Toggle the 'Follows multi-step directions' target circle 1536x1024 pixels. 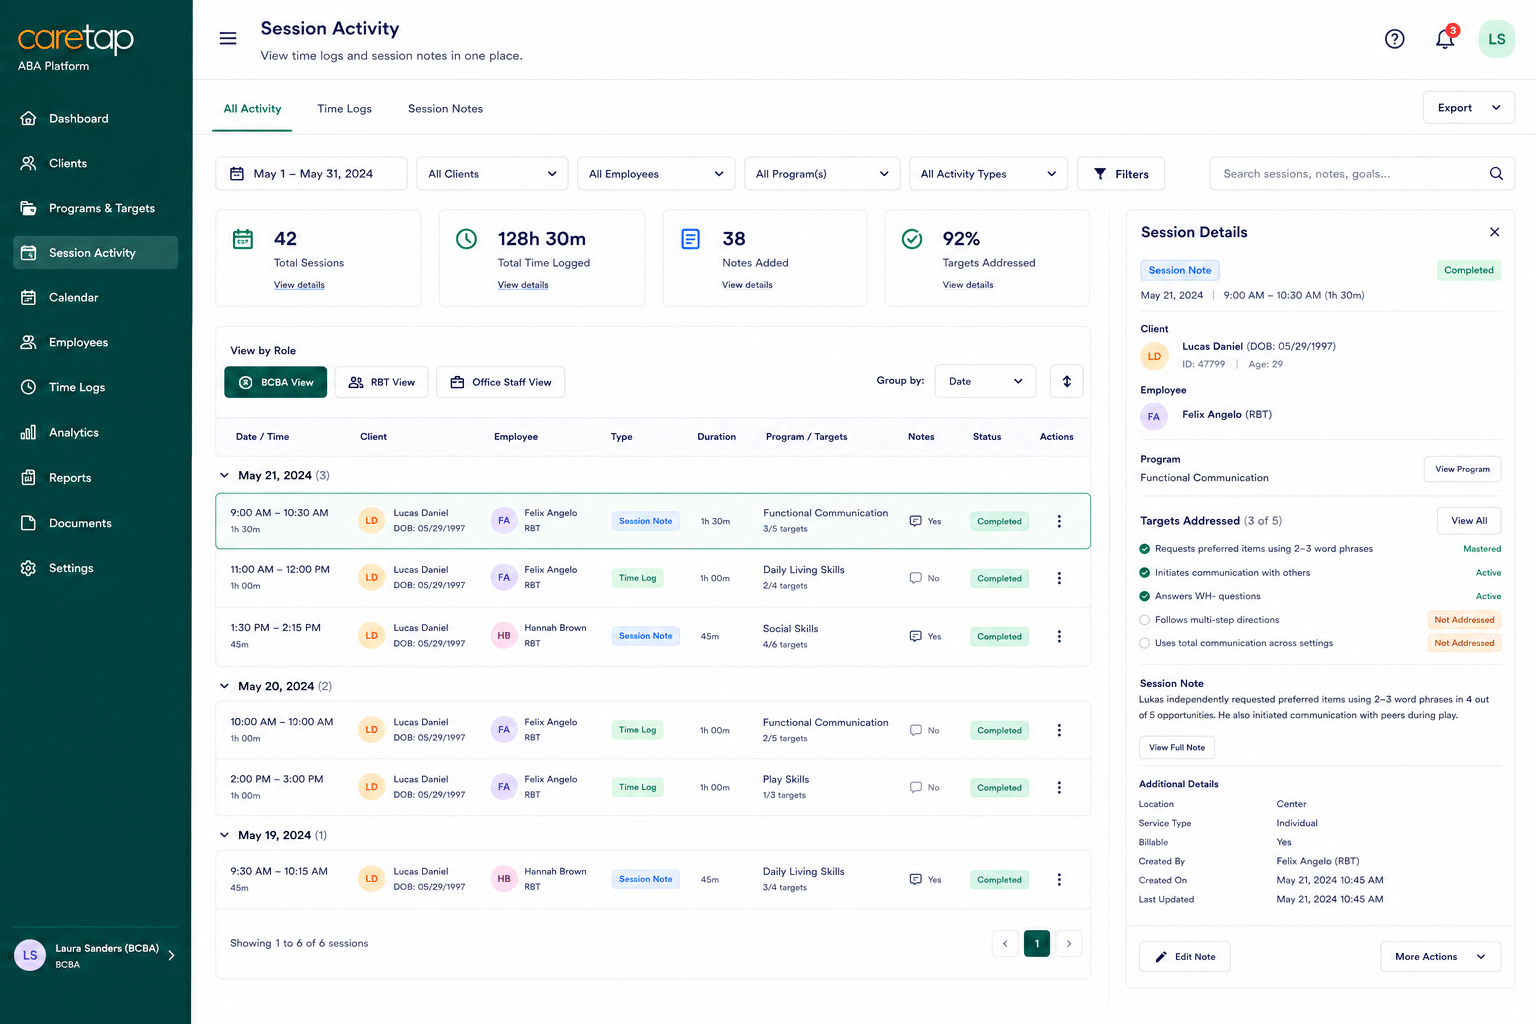click(1144, 620)
